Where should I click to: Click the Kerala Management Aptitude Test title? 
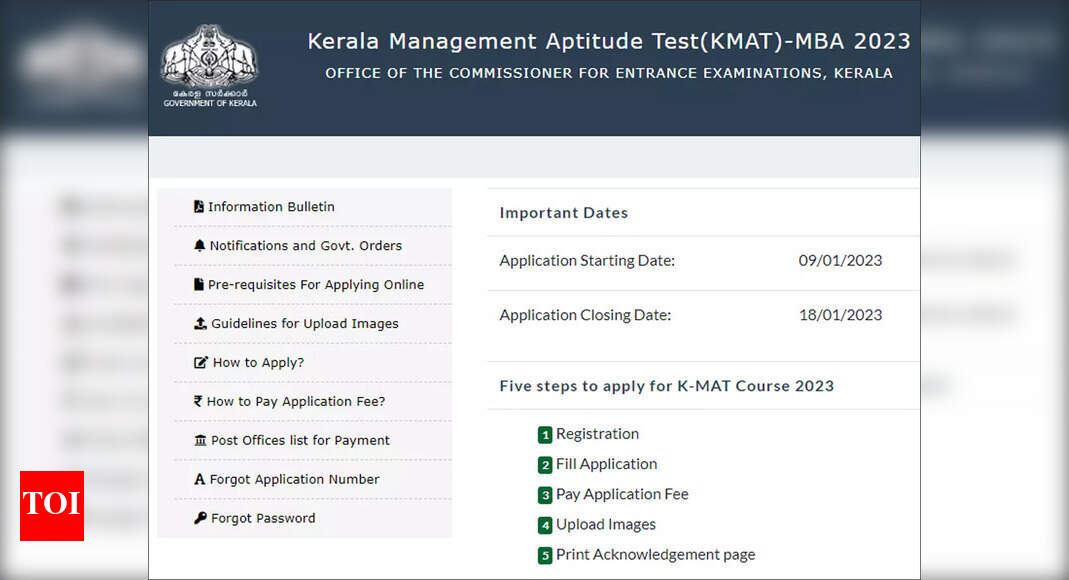[609, 42]
